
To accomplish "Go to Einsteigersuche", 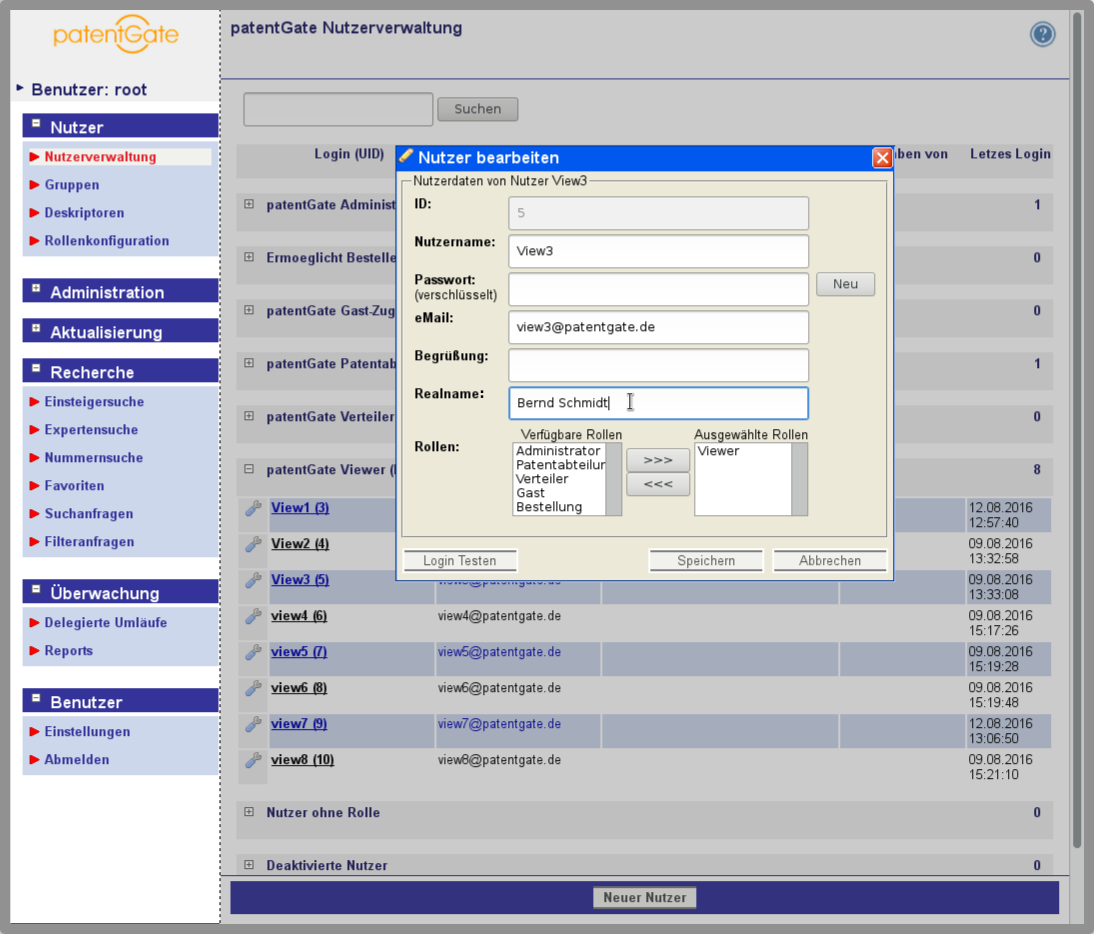I will tap(94, 402).
